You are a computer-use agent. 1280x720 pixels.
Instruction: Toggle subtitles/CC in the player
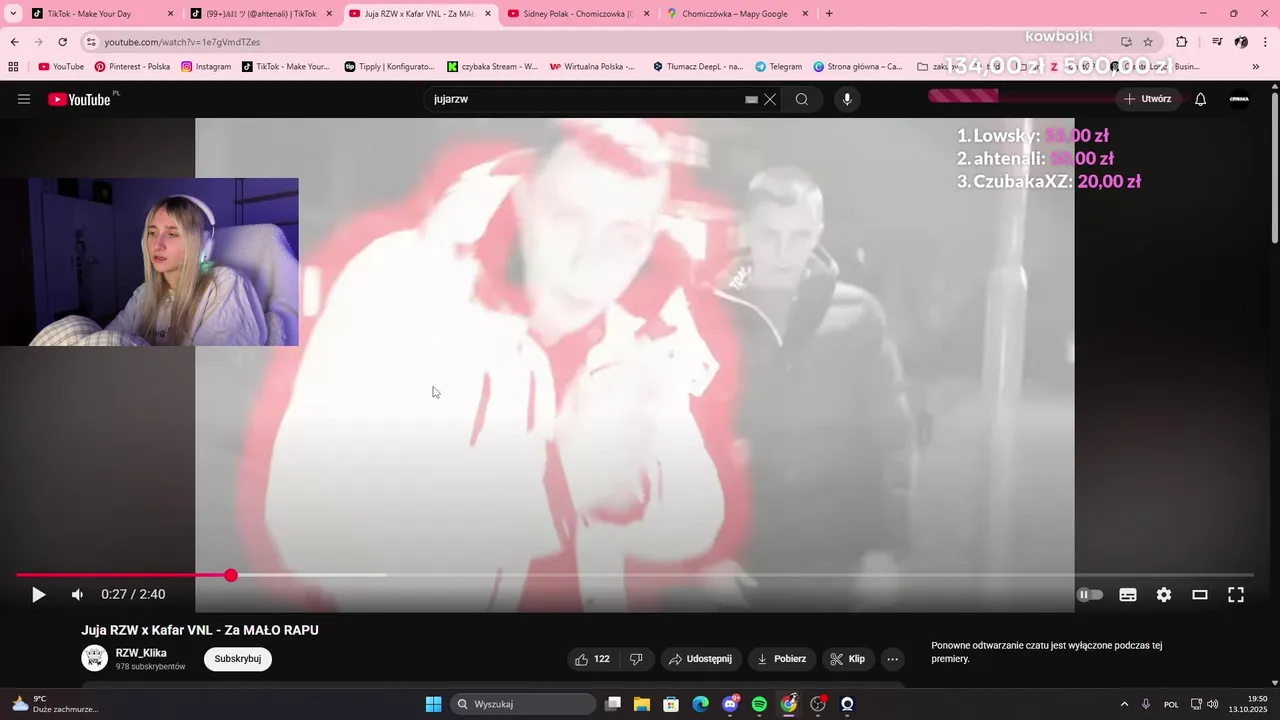tap(1128, 595)
